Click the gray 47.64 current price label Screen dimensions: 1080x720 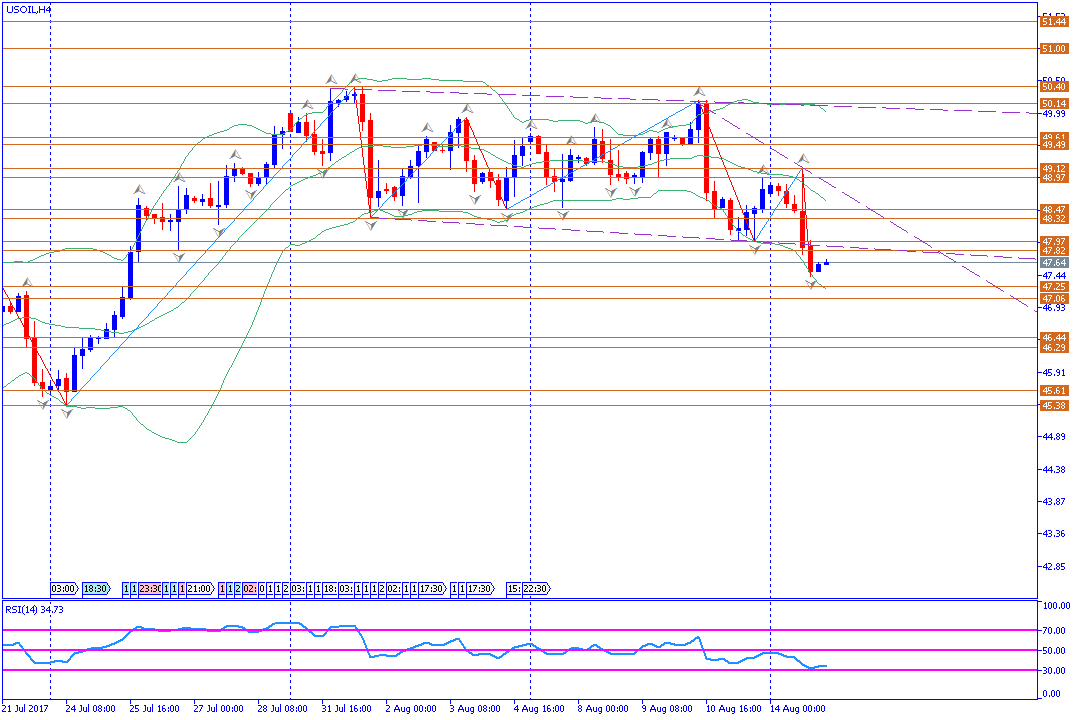[x=1052, y=262]
